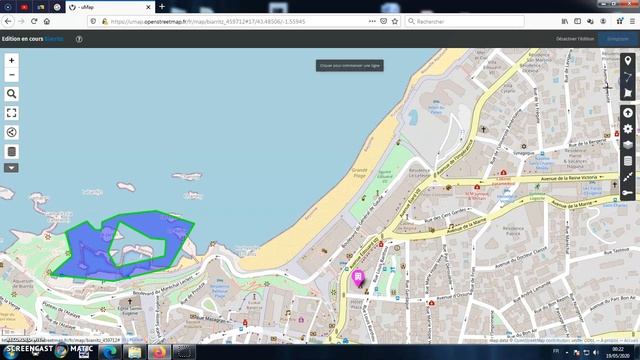Screen dimensions: 640x360
Task: Zoom out the map with the minus button
Action: tap(11, 75)
